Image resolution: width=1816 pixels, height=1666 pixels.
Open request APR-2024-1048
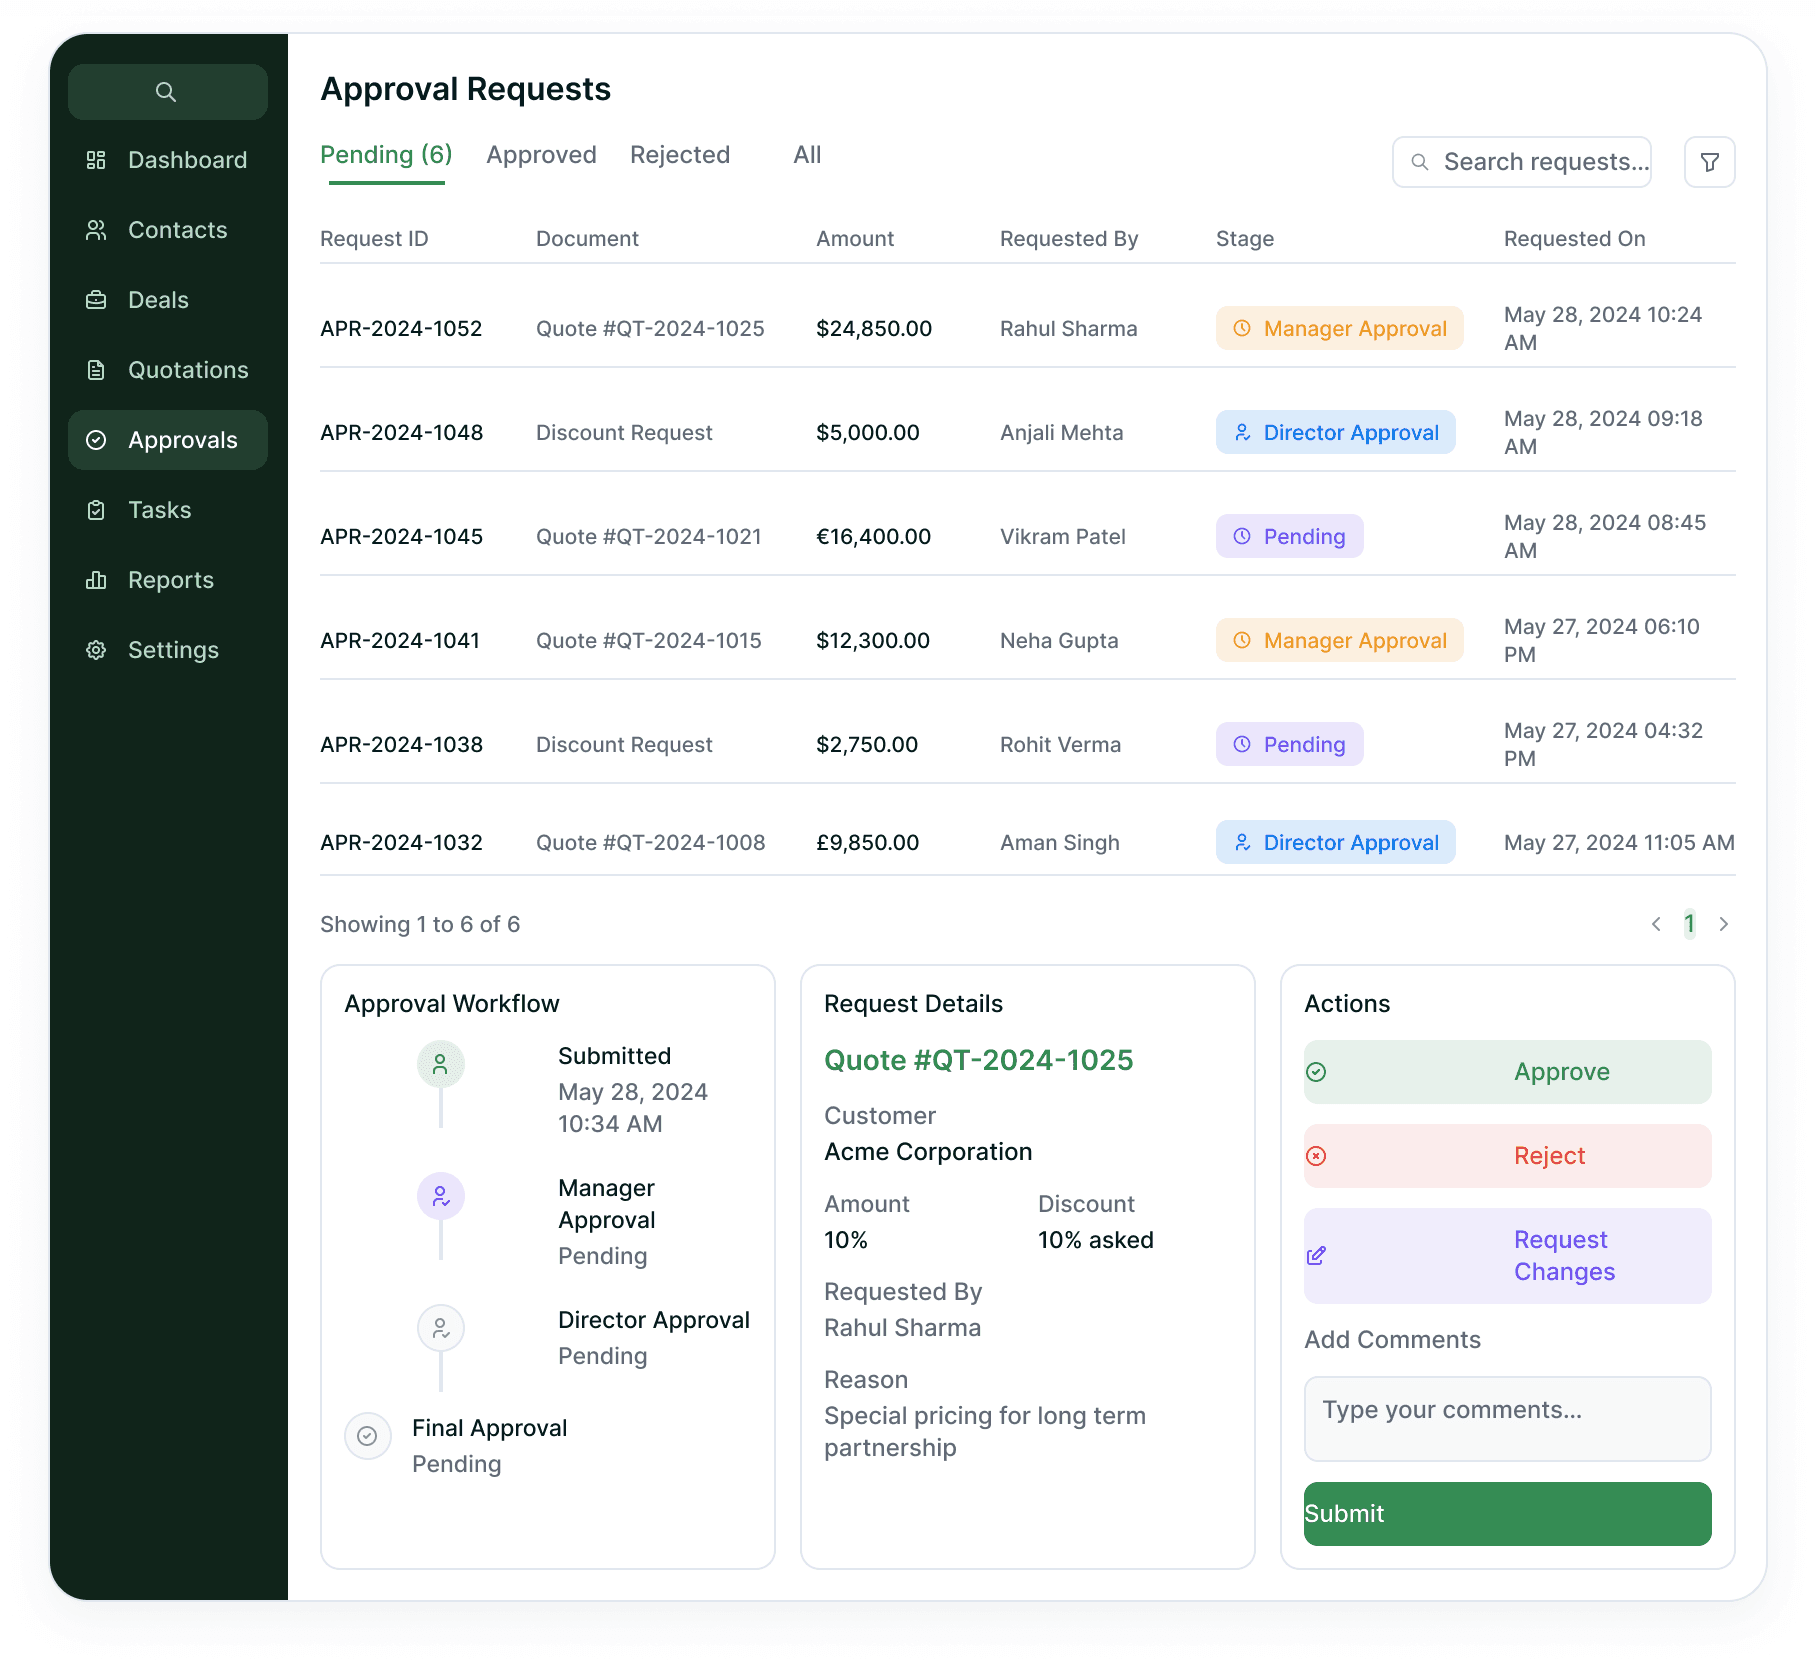[x=401, y=433]
